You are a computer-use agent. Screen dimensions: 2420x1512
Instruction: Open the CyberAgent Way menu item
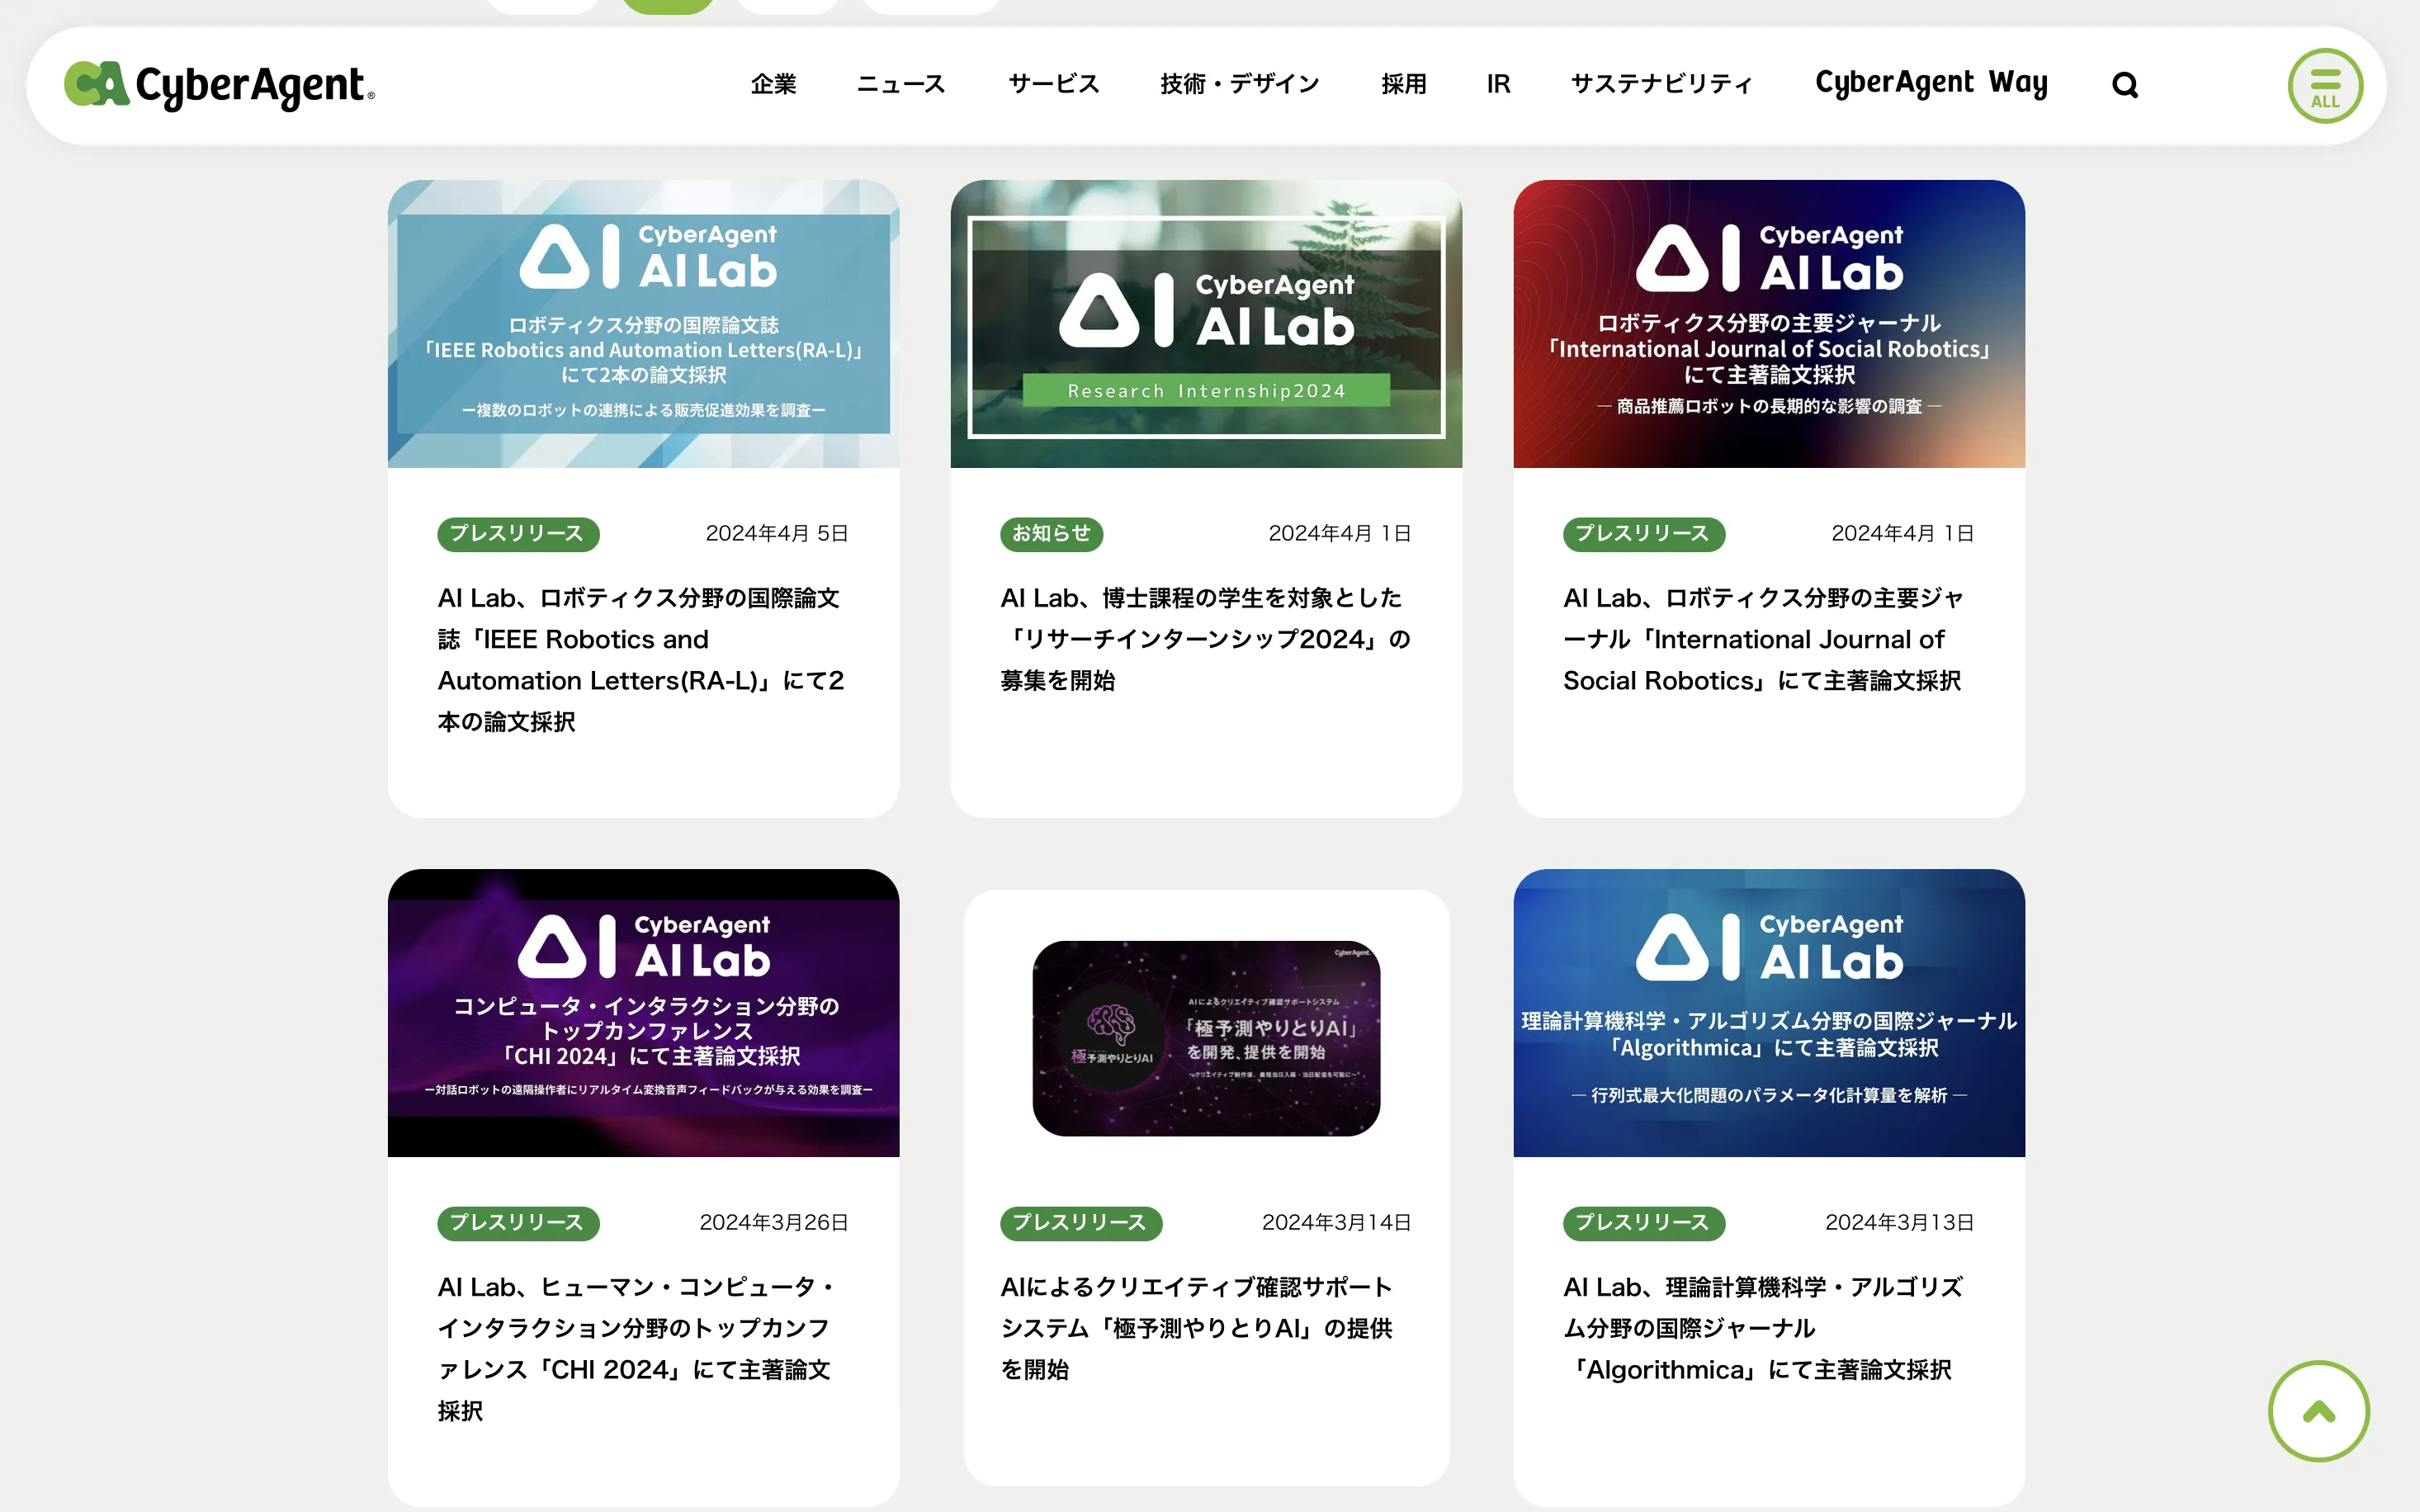pos(1931,83)
